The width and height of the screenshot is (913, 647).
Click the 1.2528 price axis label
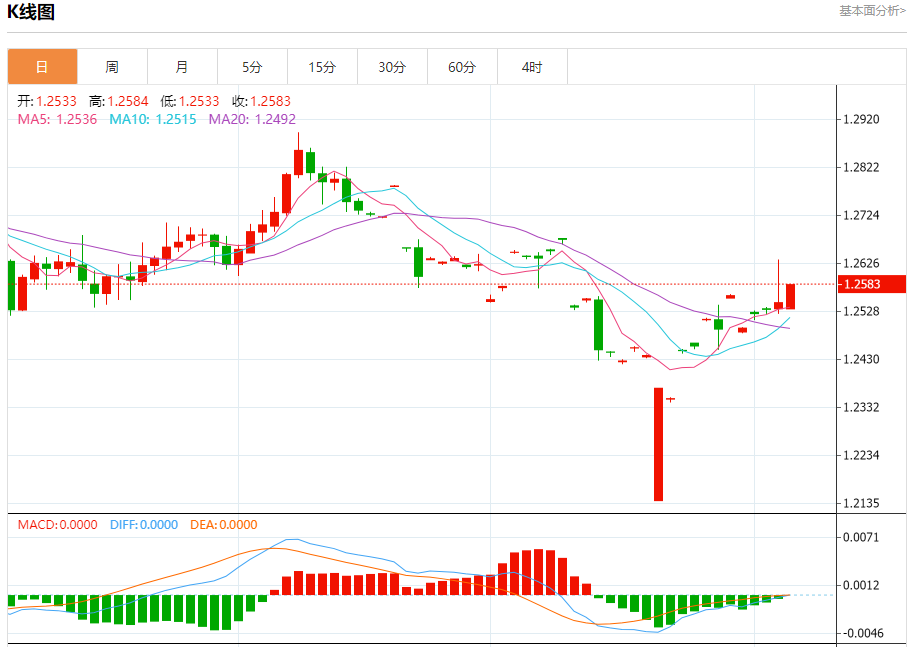click(861, 312)
